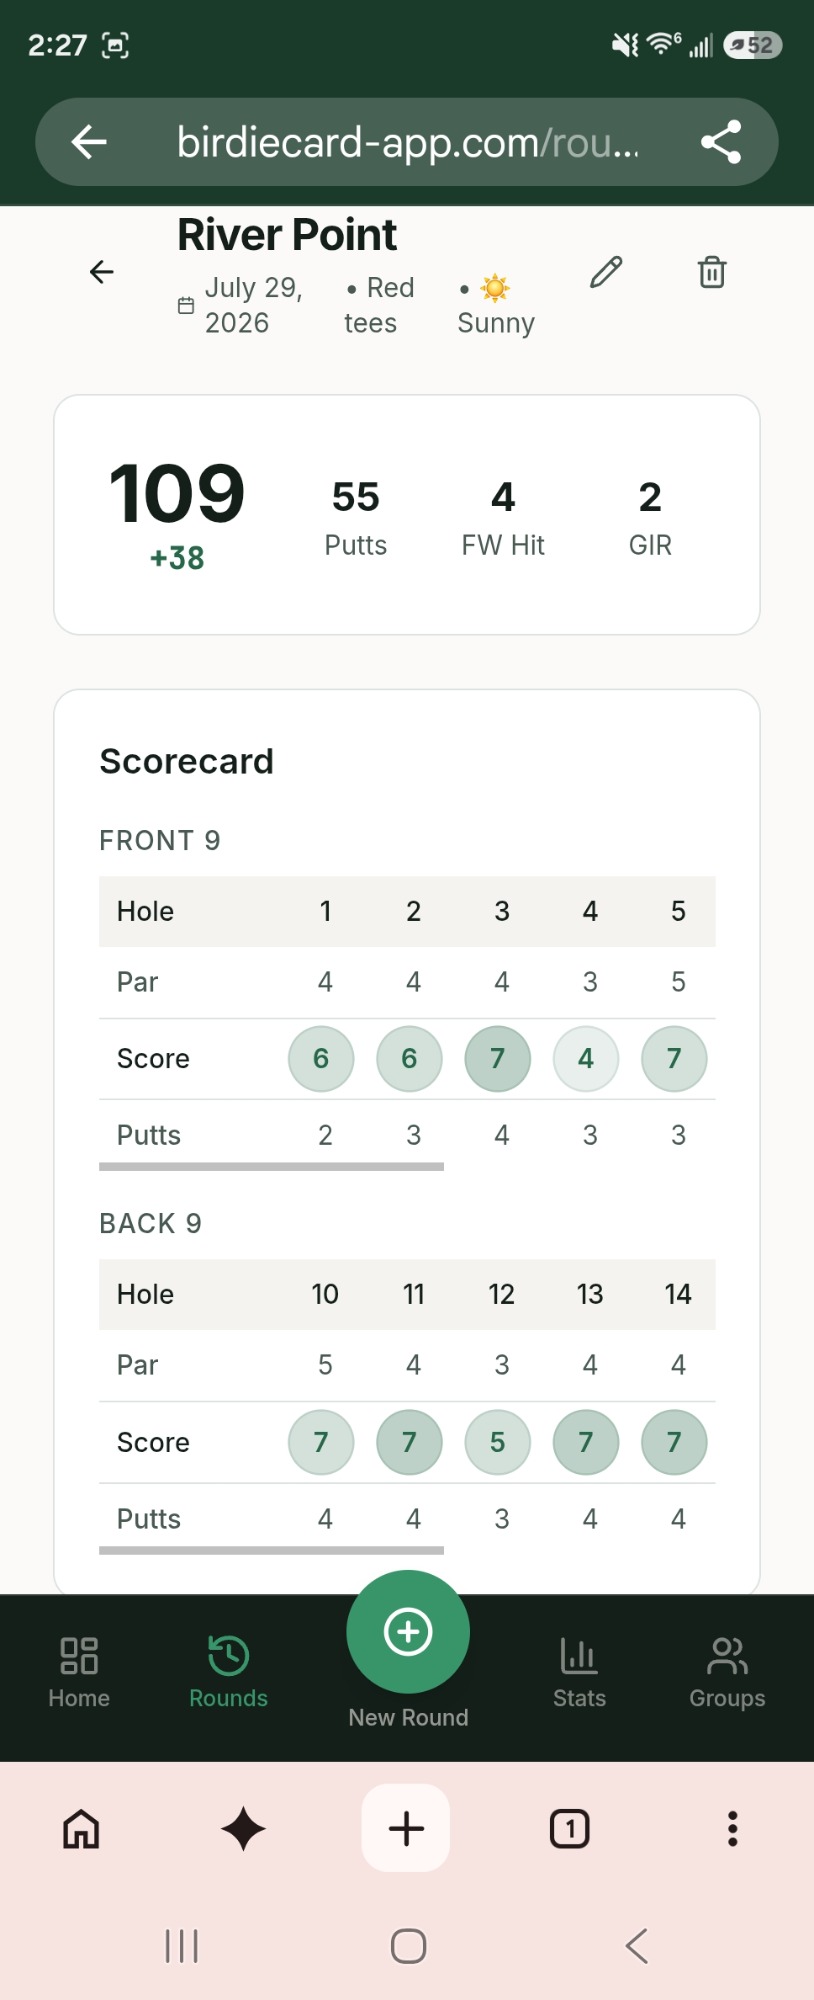814x2000 pixels.
Task: Tap the share icon in the address bar
Action: (721, 142)
